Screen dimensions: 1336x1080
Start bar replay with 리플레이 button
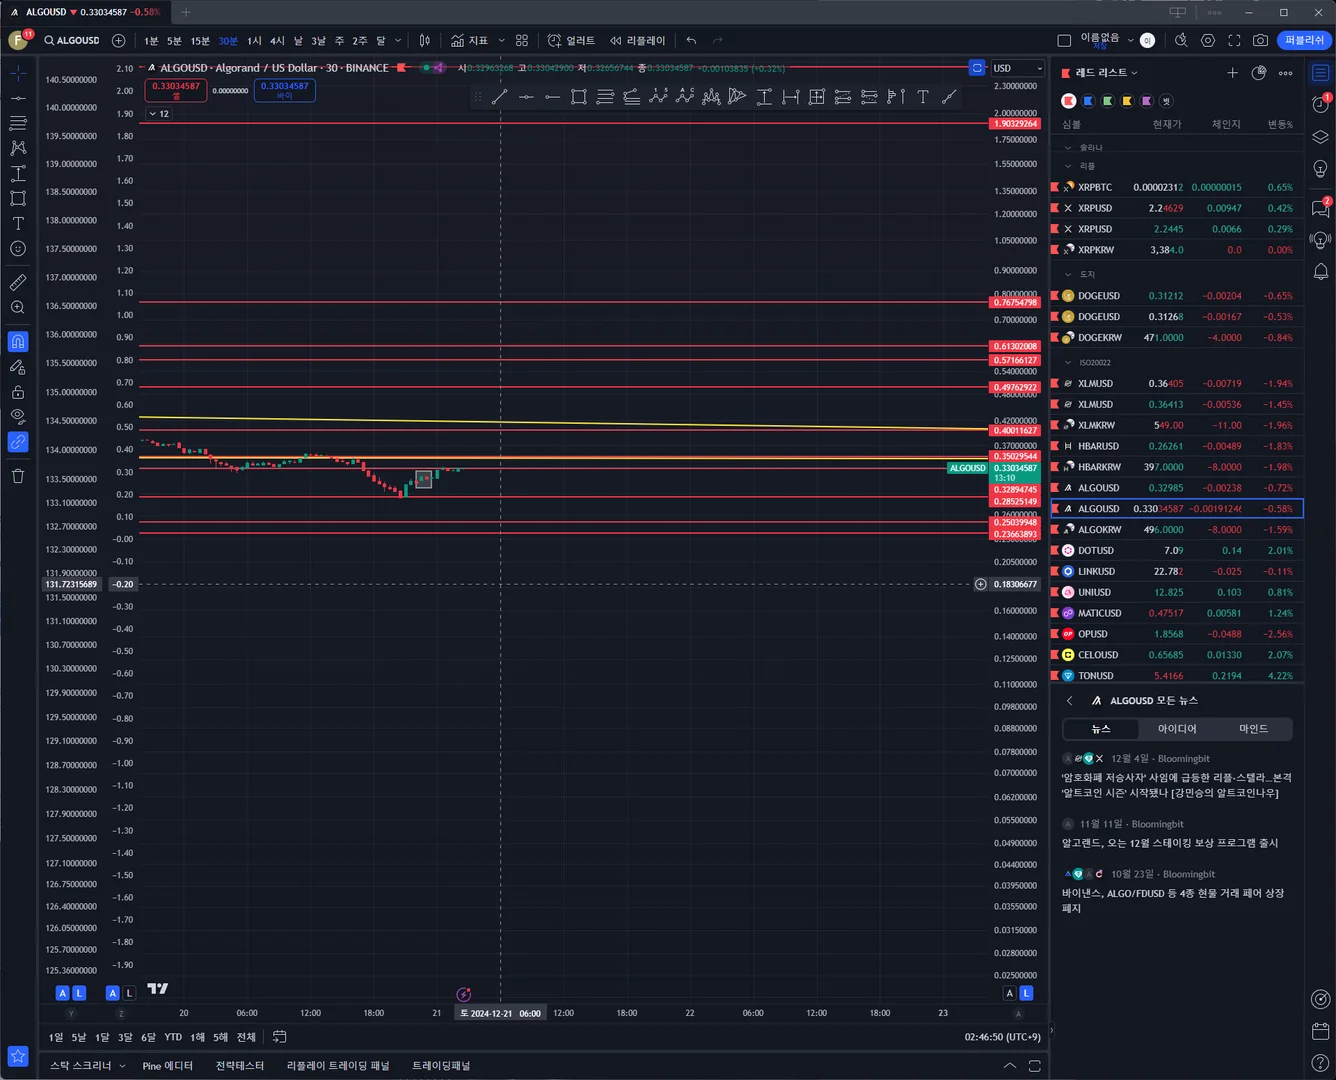click(x=637, y=40)
